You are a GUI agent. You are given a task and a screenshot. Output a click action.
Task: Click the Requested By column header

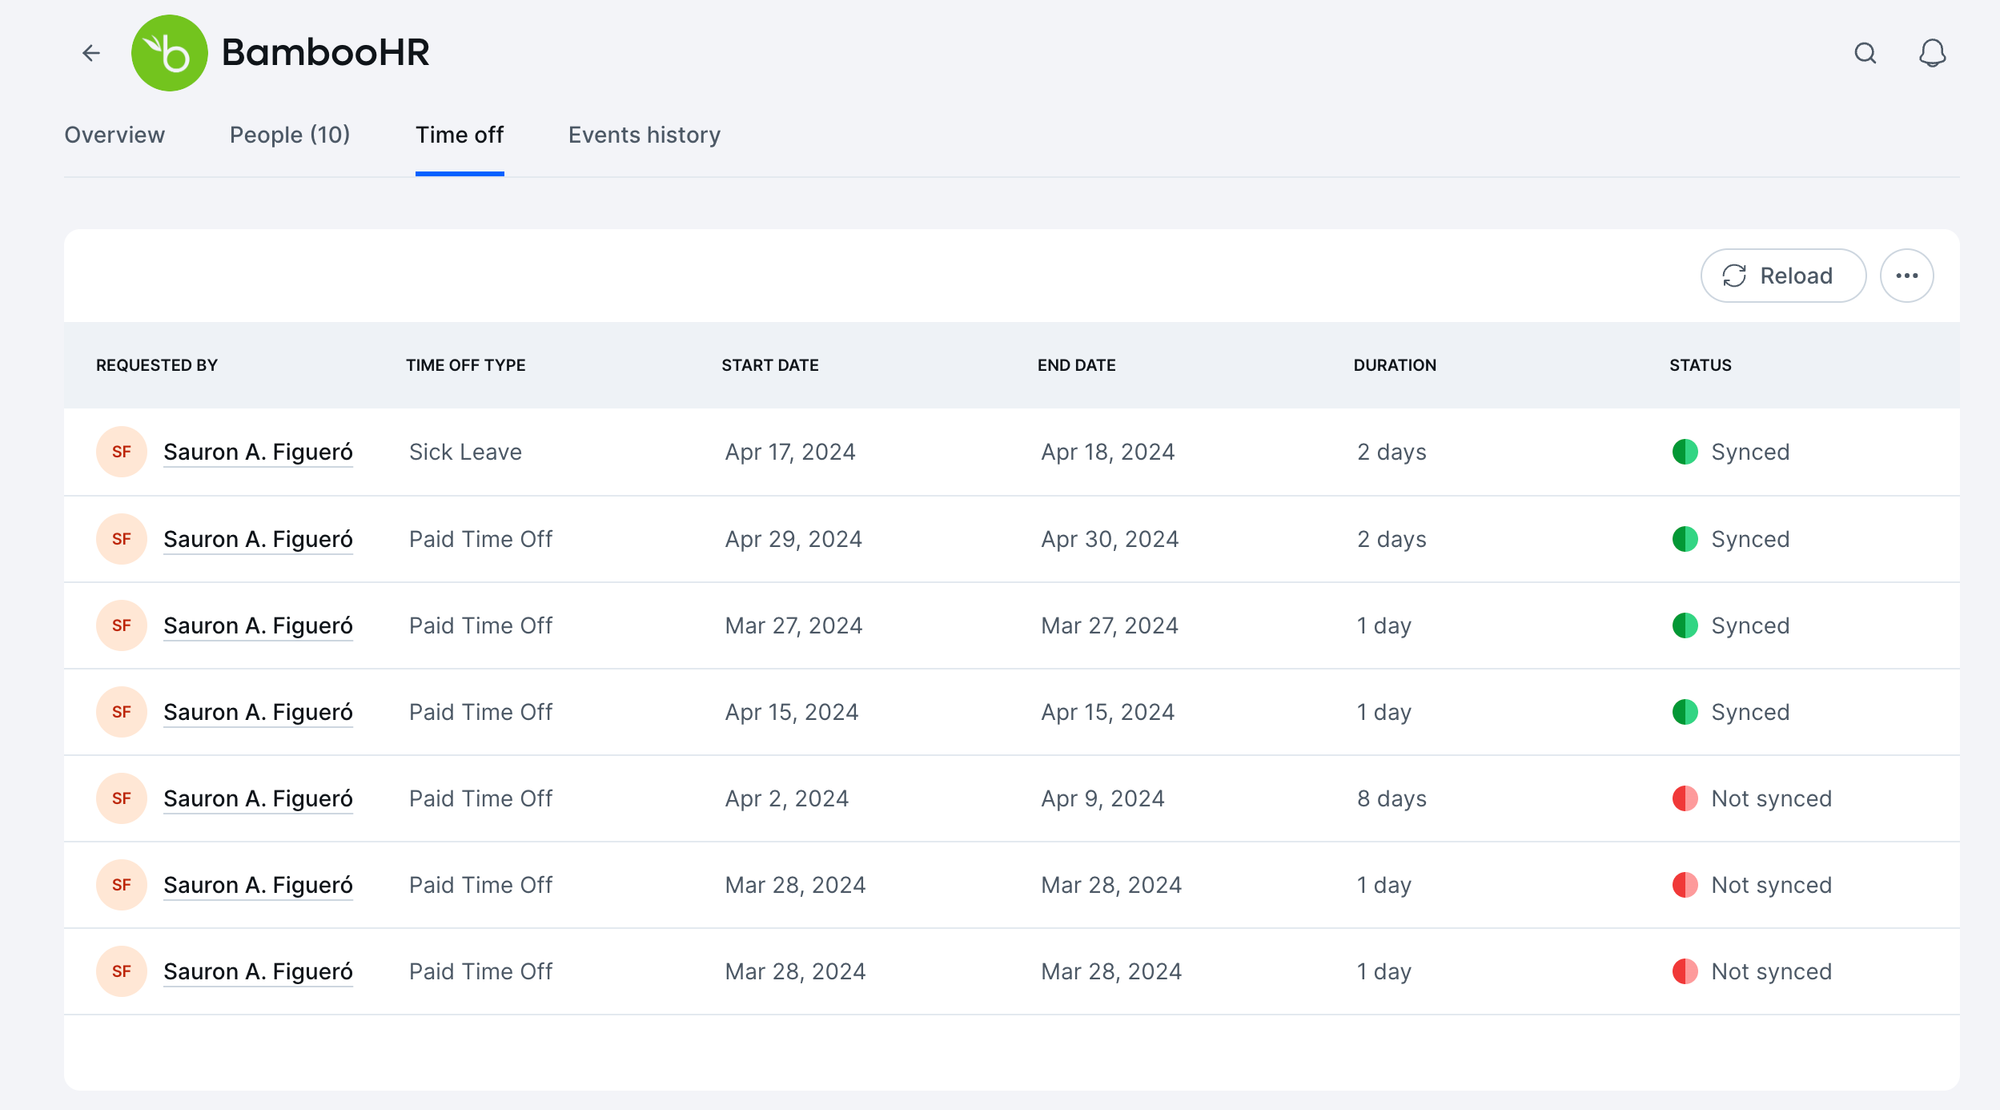[x=157, y=365]
